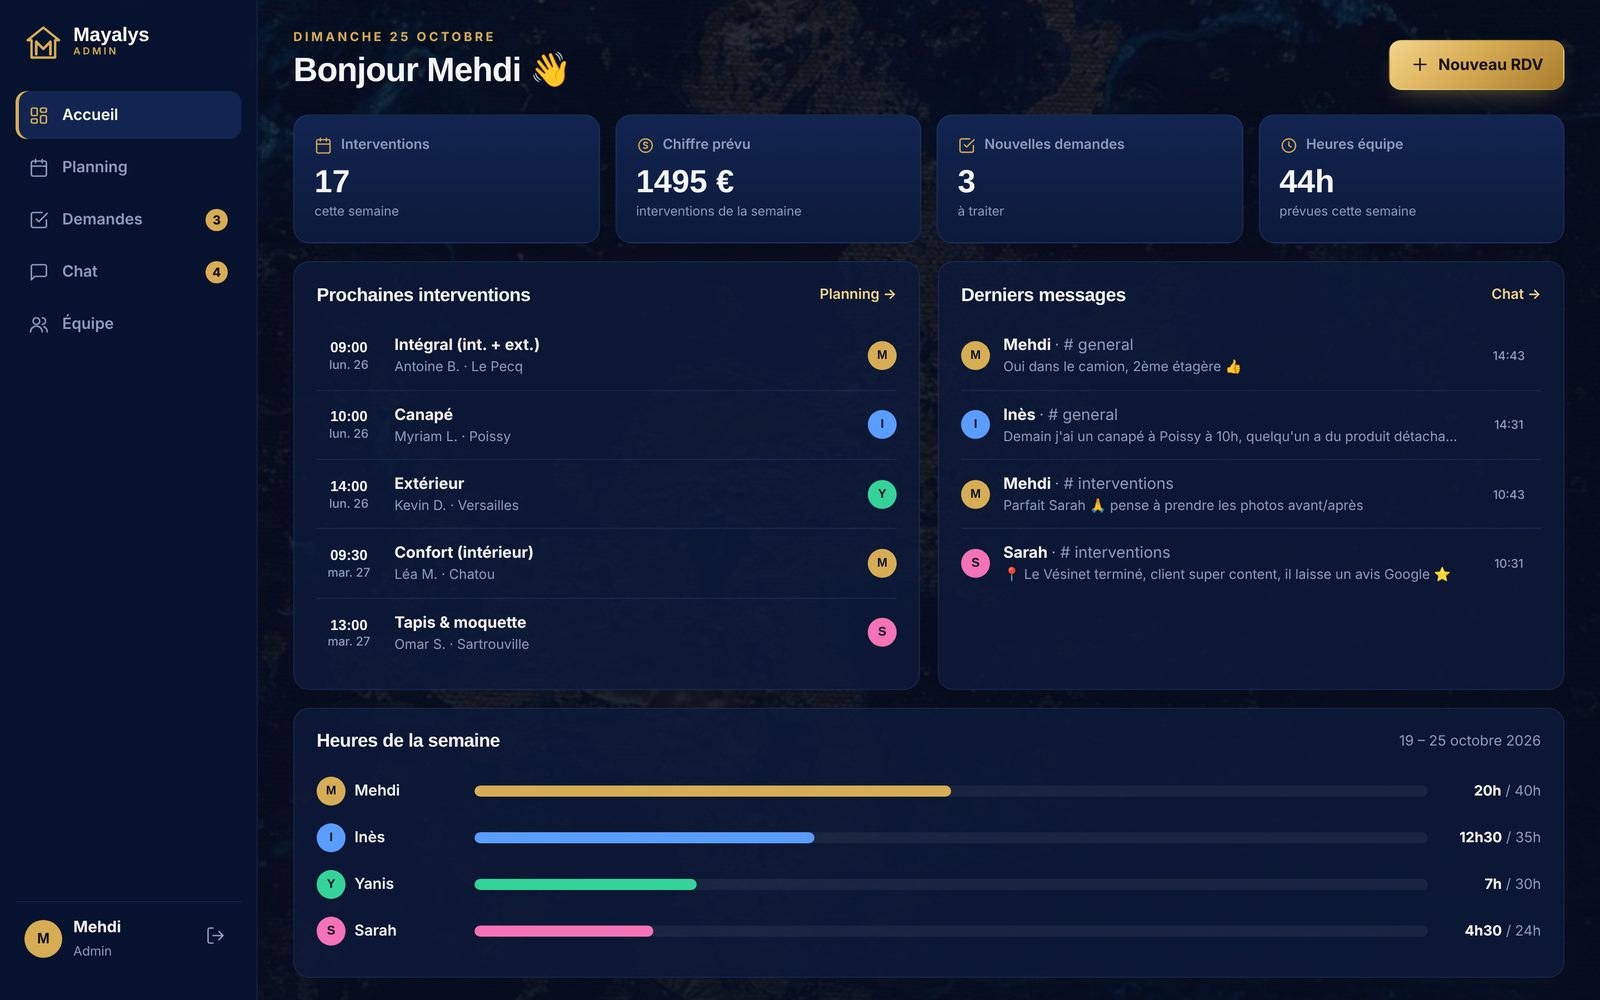Screen dimensions: 1600x1000
Task: Open Demandes in the sidebar
Action: [x=128, y=219]
